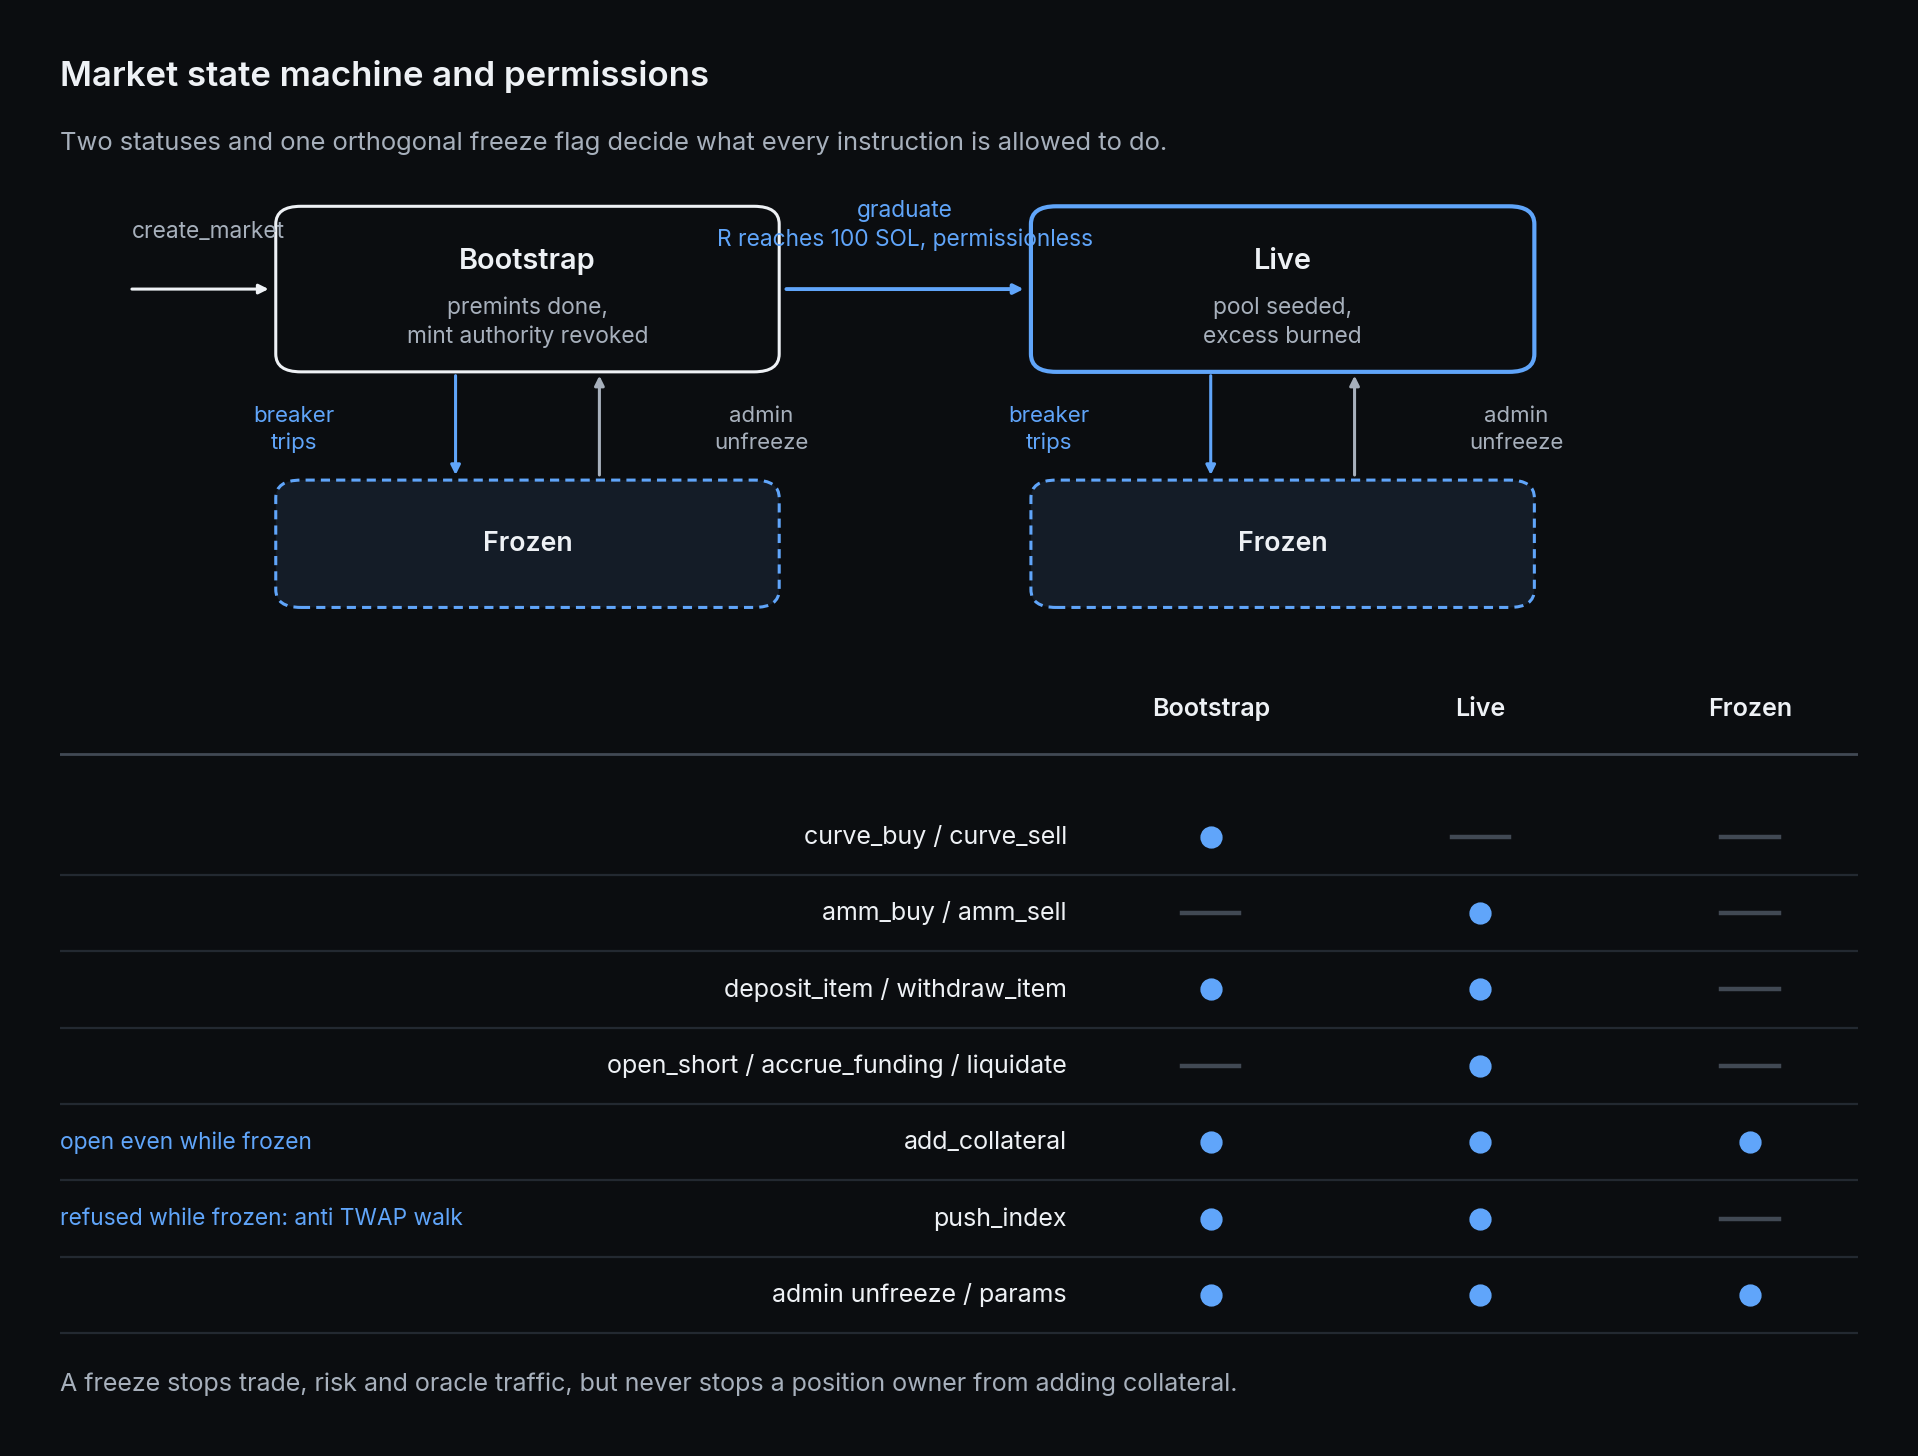1918x1456 pixels.
Task: Click the 'graduate' transition label
Action: pos(904,209)
